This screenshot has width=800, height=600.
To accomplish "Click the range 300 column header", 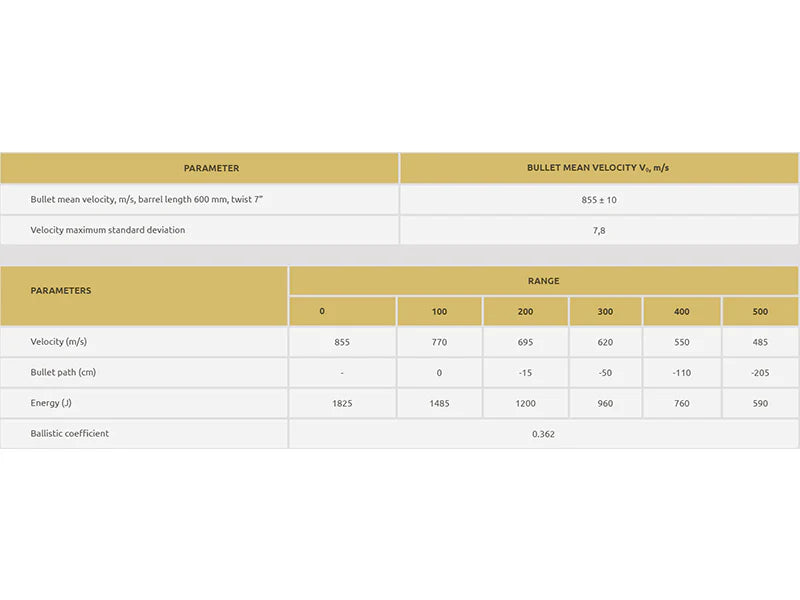I will 605,311.
